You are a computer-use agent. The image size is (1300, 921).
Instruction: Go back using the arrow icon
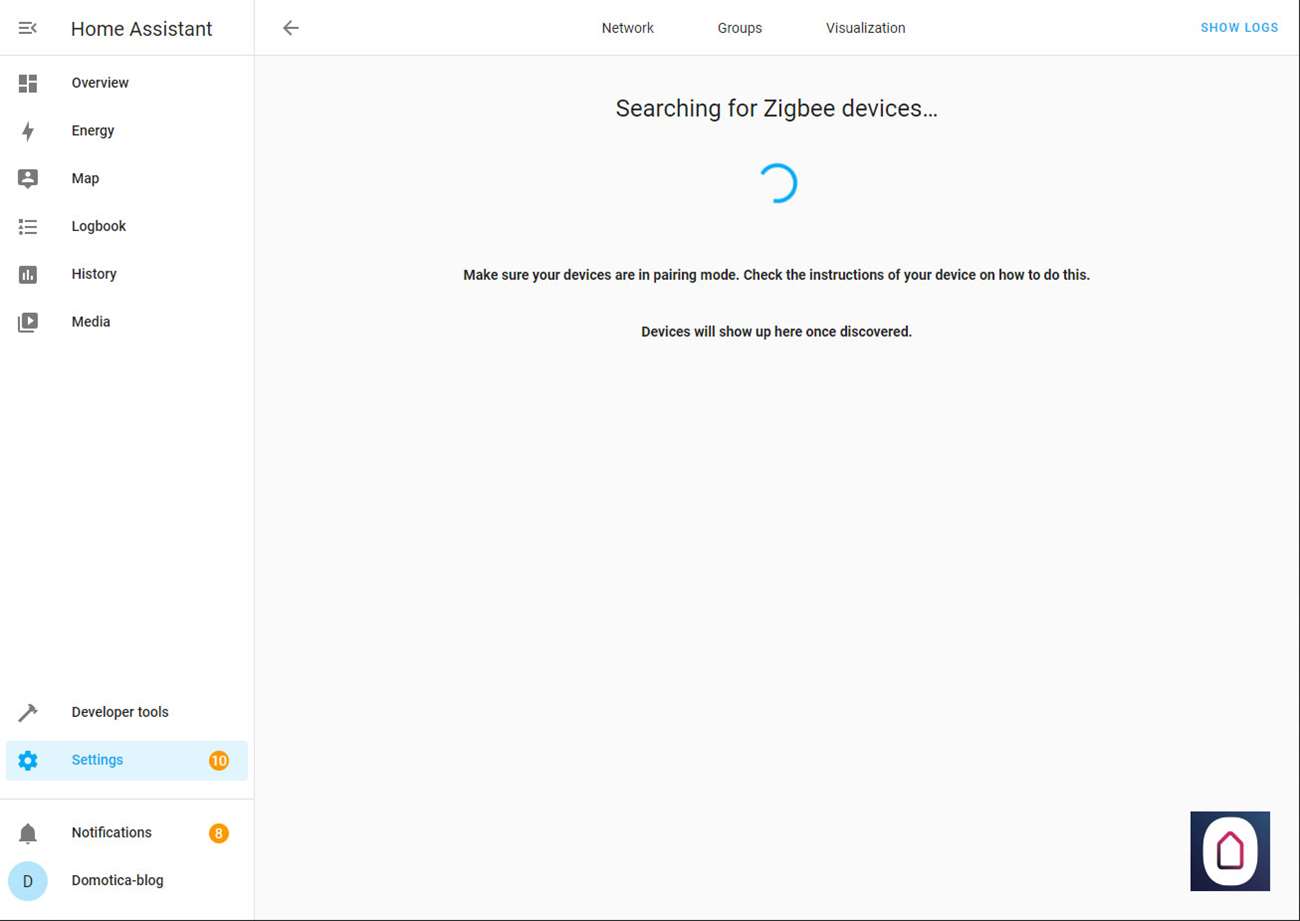pyautogui.click(x=291, y=28)
